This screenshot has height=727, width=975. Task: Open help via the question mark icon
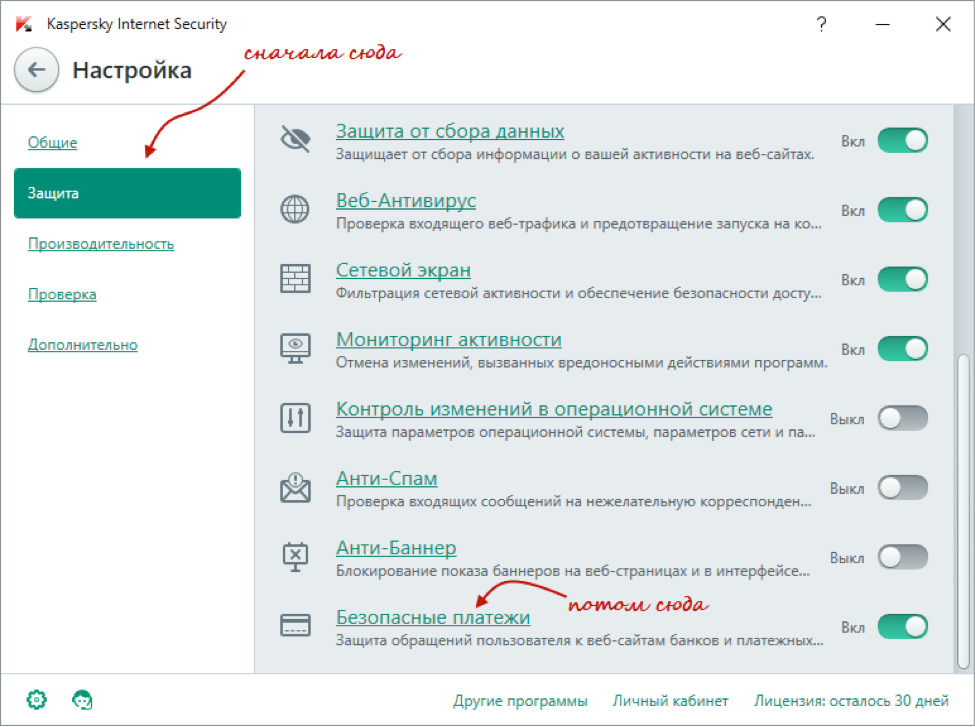pos(821,24)
